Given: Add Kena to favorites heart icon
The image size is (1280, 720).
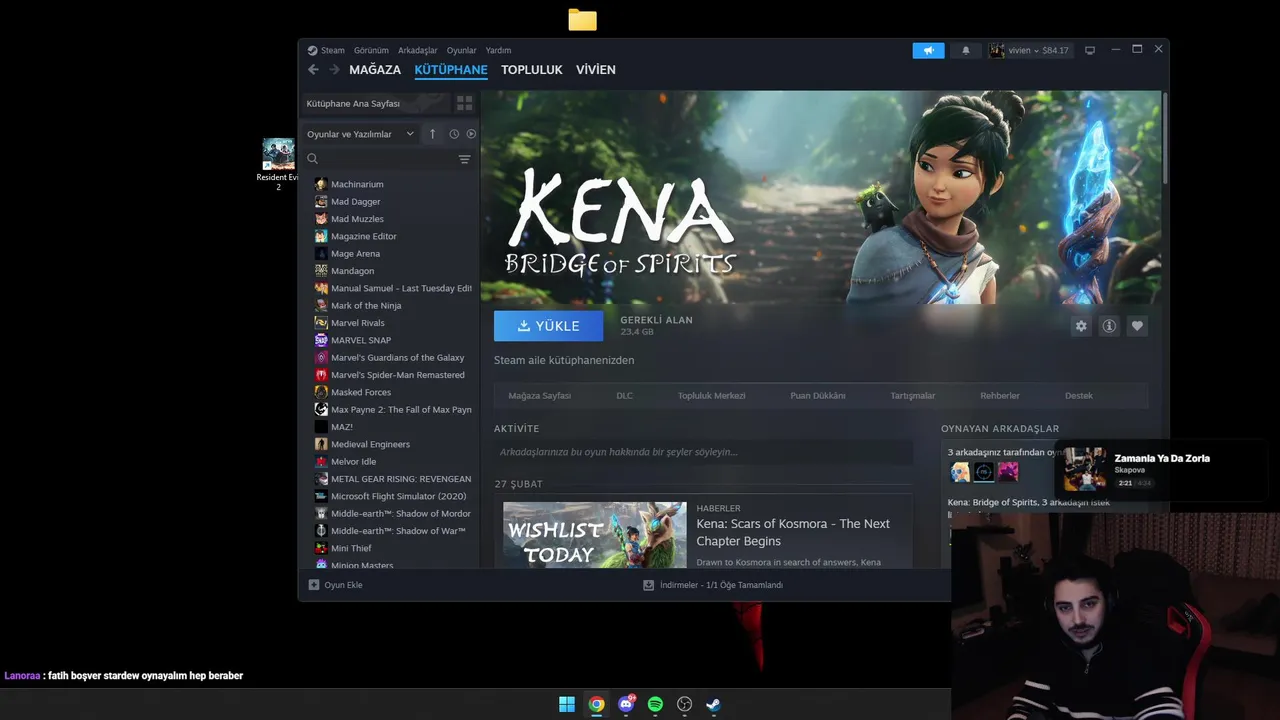Looking at the screenshot, I should pos(1137,326).
